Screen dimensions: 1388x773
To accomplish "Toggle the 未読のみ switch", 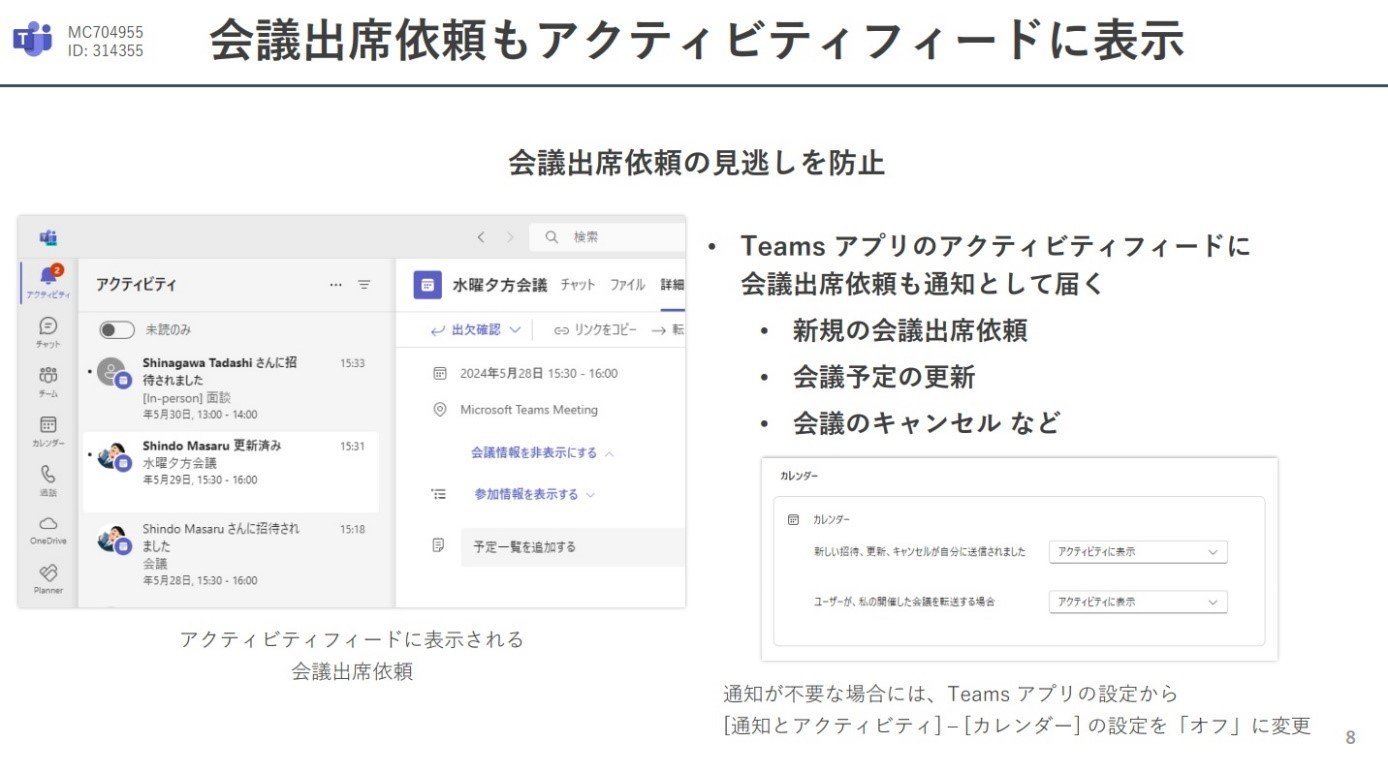I will pos(117,330).
